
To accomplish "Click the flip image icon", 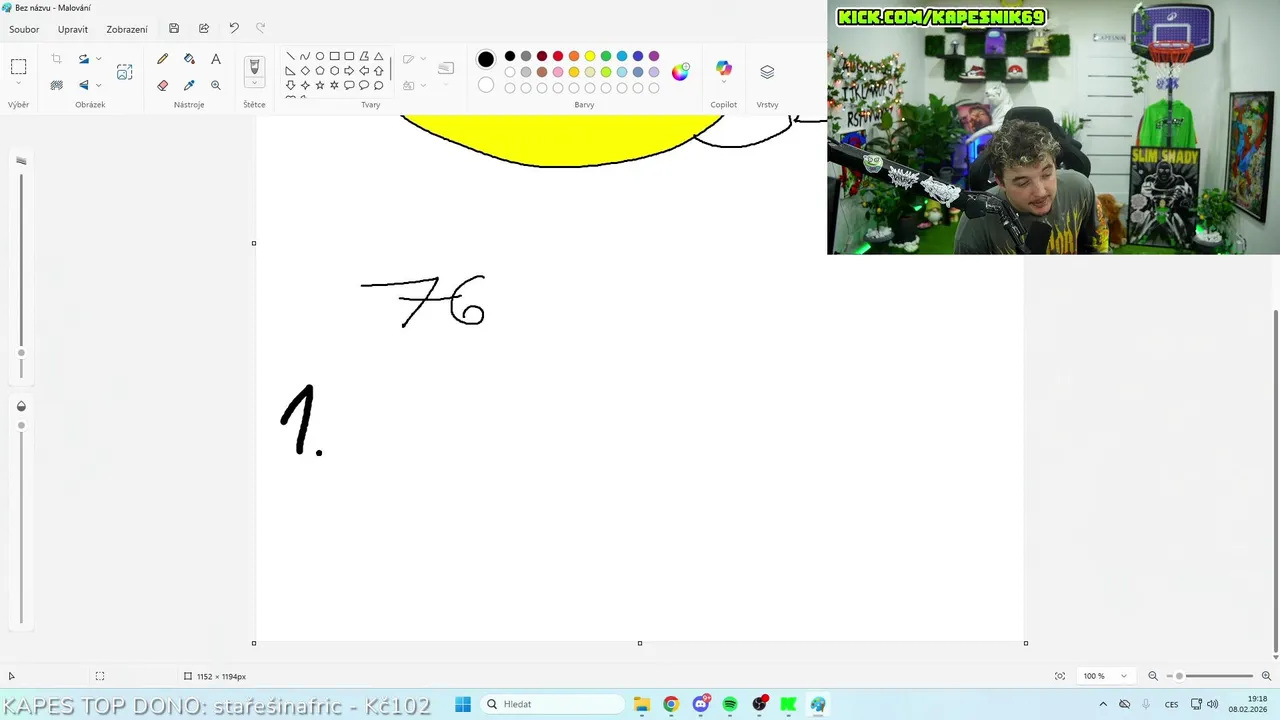I will pyautogui.click(x=84, y=85).
